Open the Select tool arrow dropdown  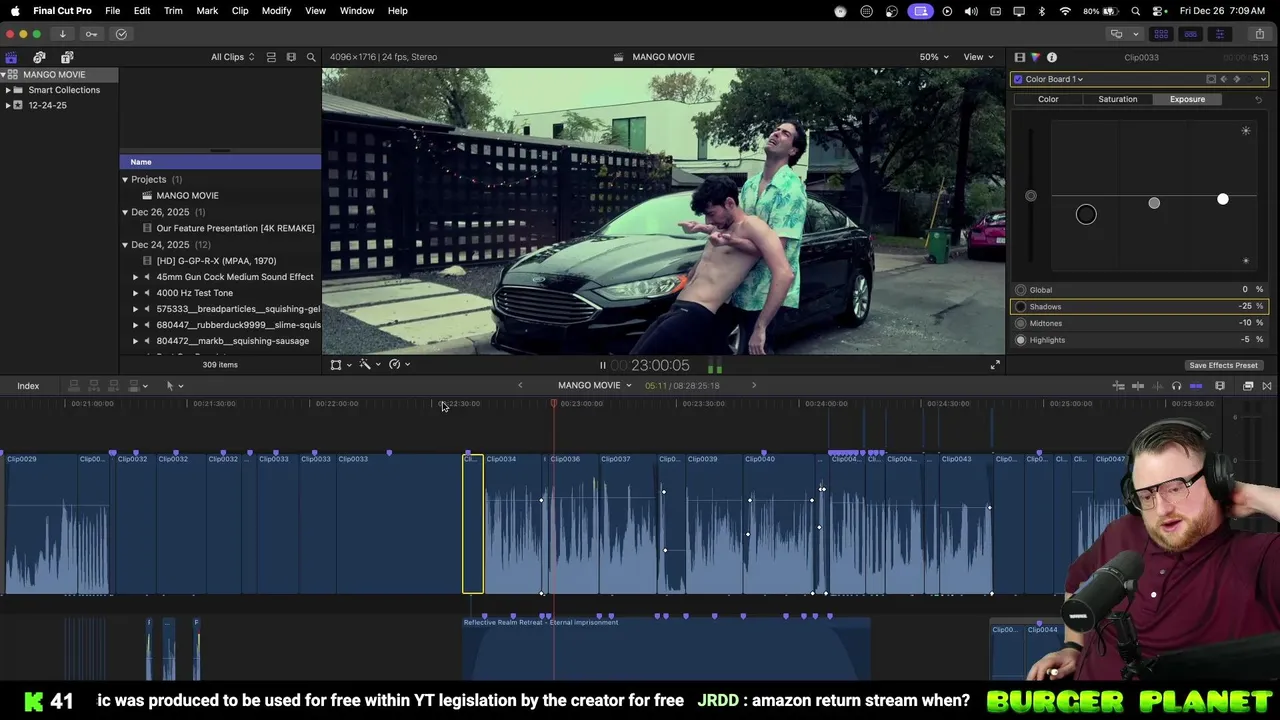click(x=174, y=386)
